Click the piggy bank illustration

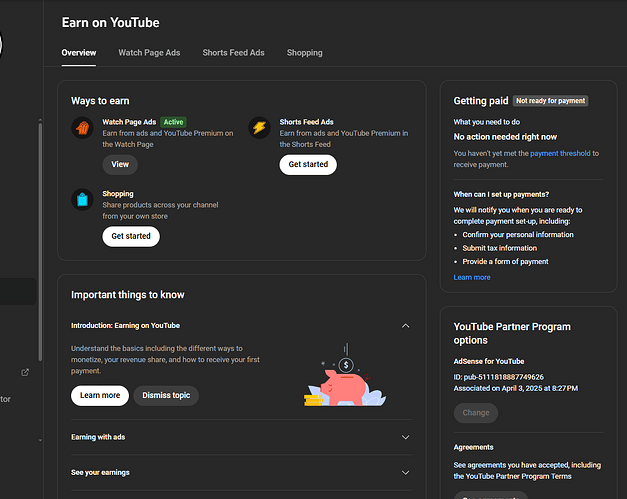(345, 375)
